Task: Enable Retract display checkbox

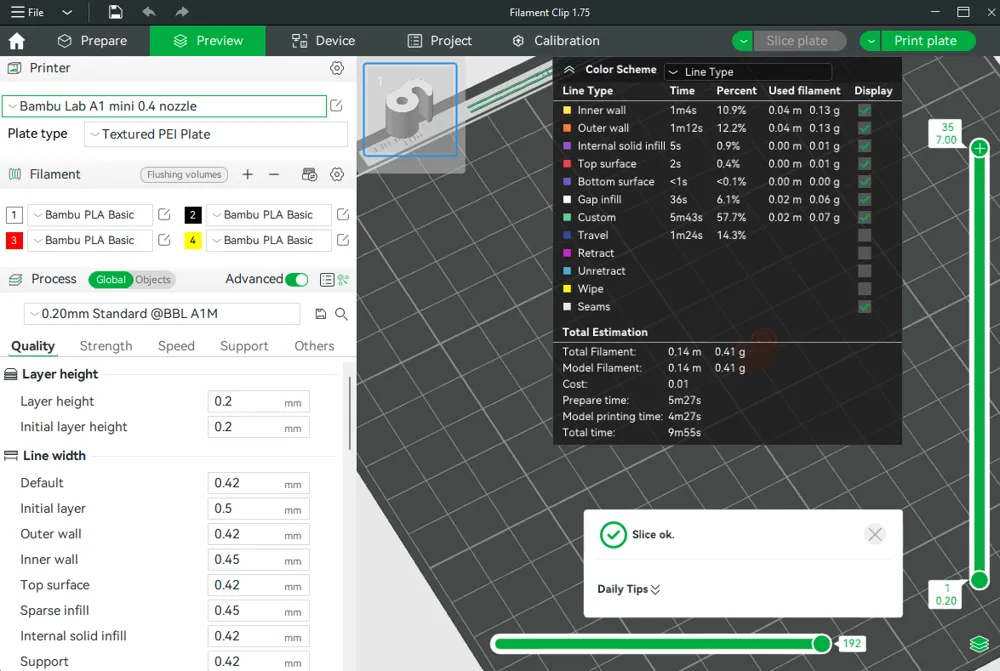Action: click(864, 253)
